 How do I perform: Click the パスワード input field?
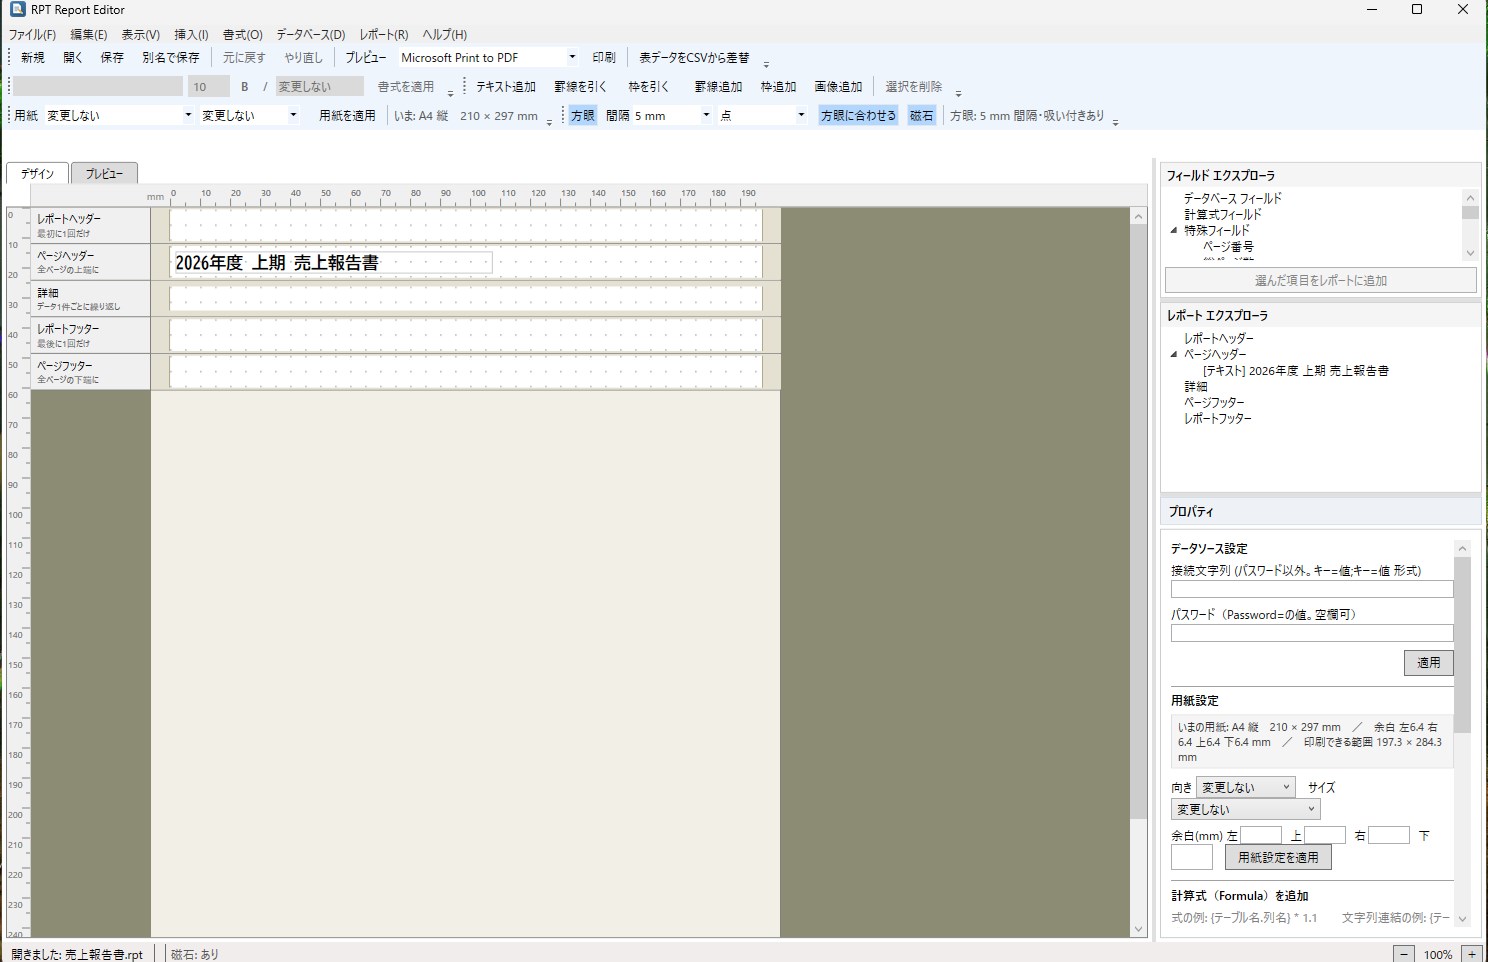[1312, 634]
